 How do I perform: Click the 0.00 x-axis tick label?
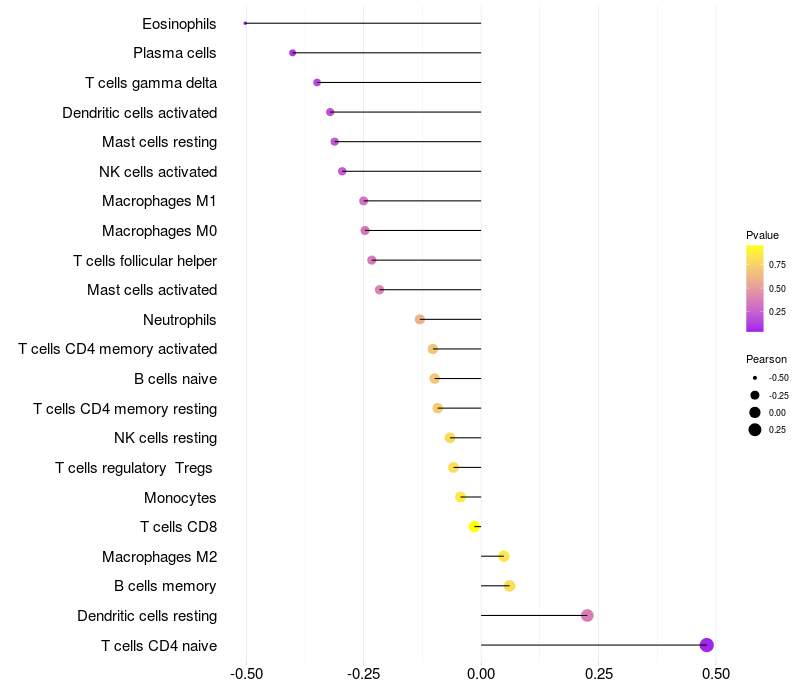tap(481, 674)
